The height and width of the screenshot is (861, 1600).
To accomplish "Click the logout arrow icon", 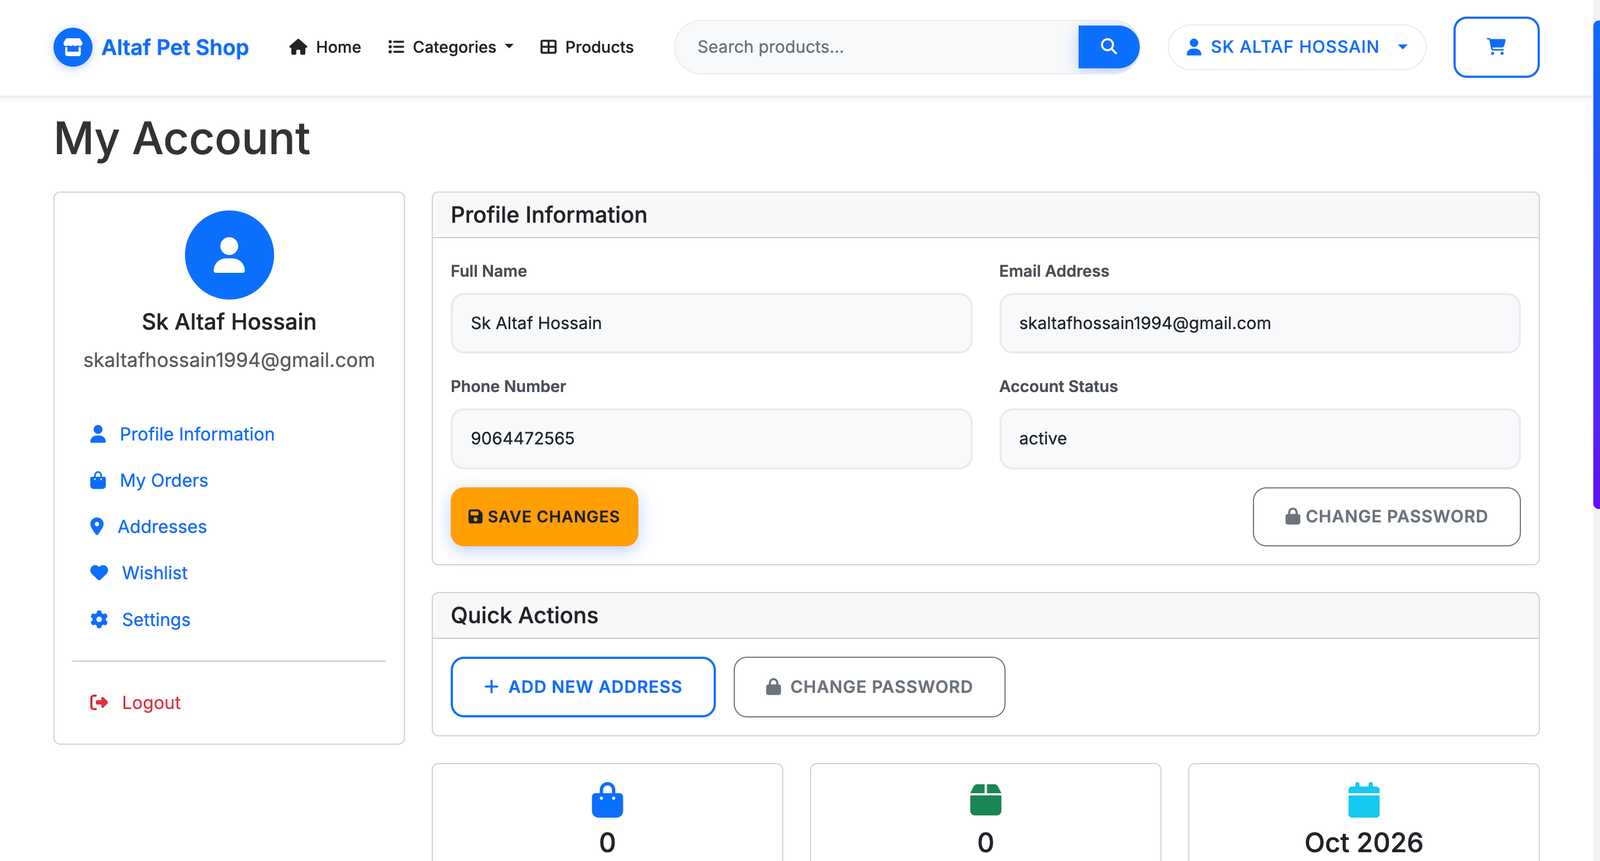I will [99, 703].
